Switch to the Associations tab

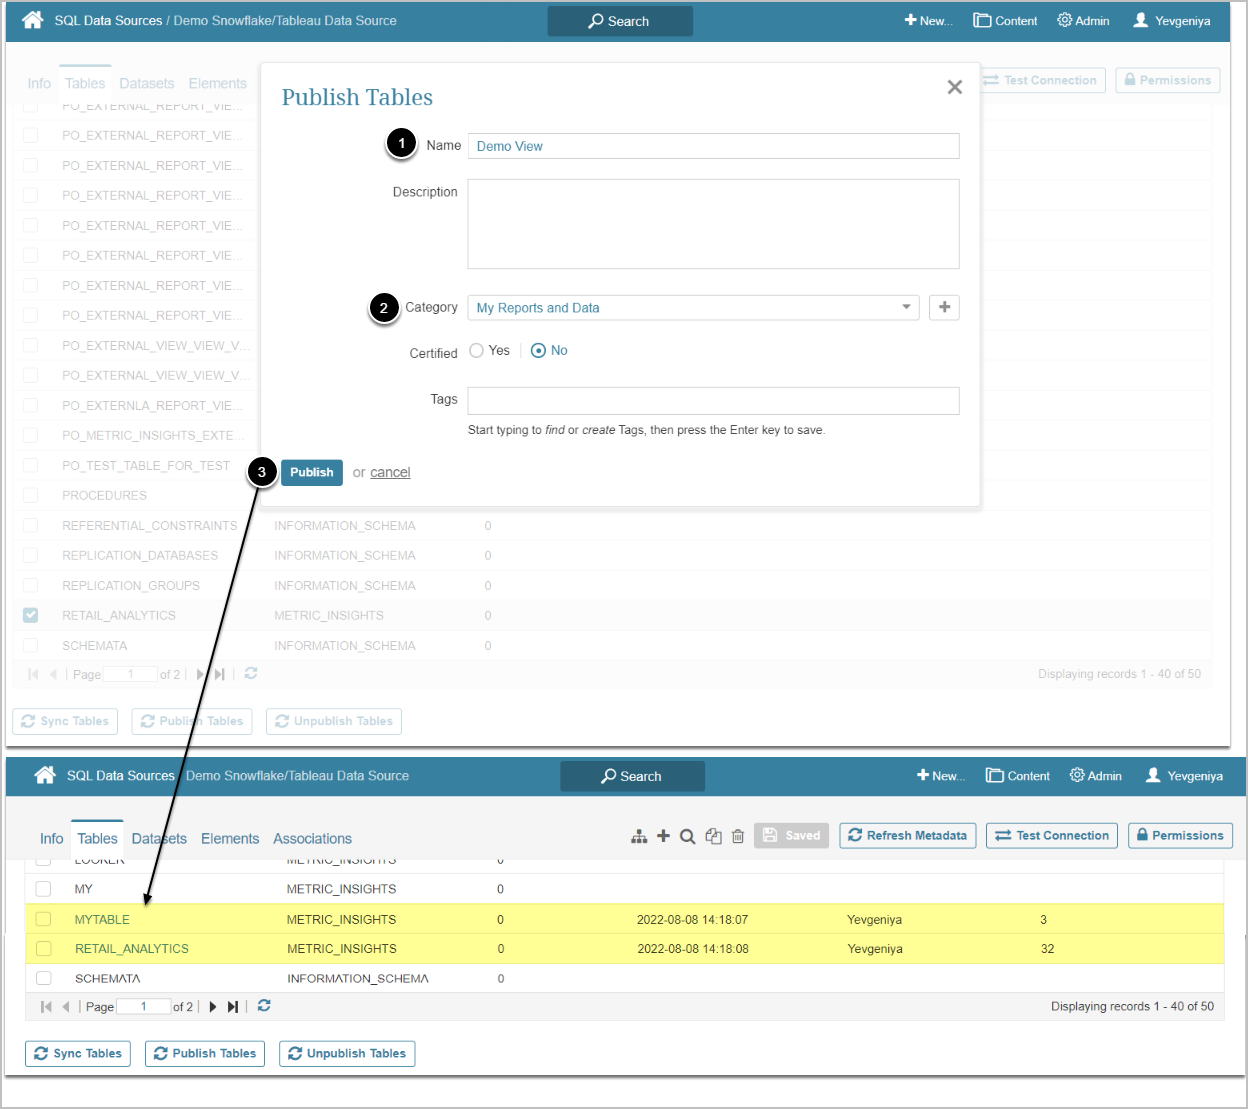point(312,839)
